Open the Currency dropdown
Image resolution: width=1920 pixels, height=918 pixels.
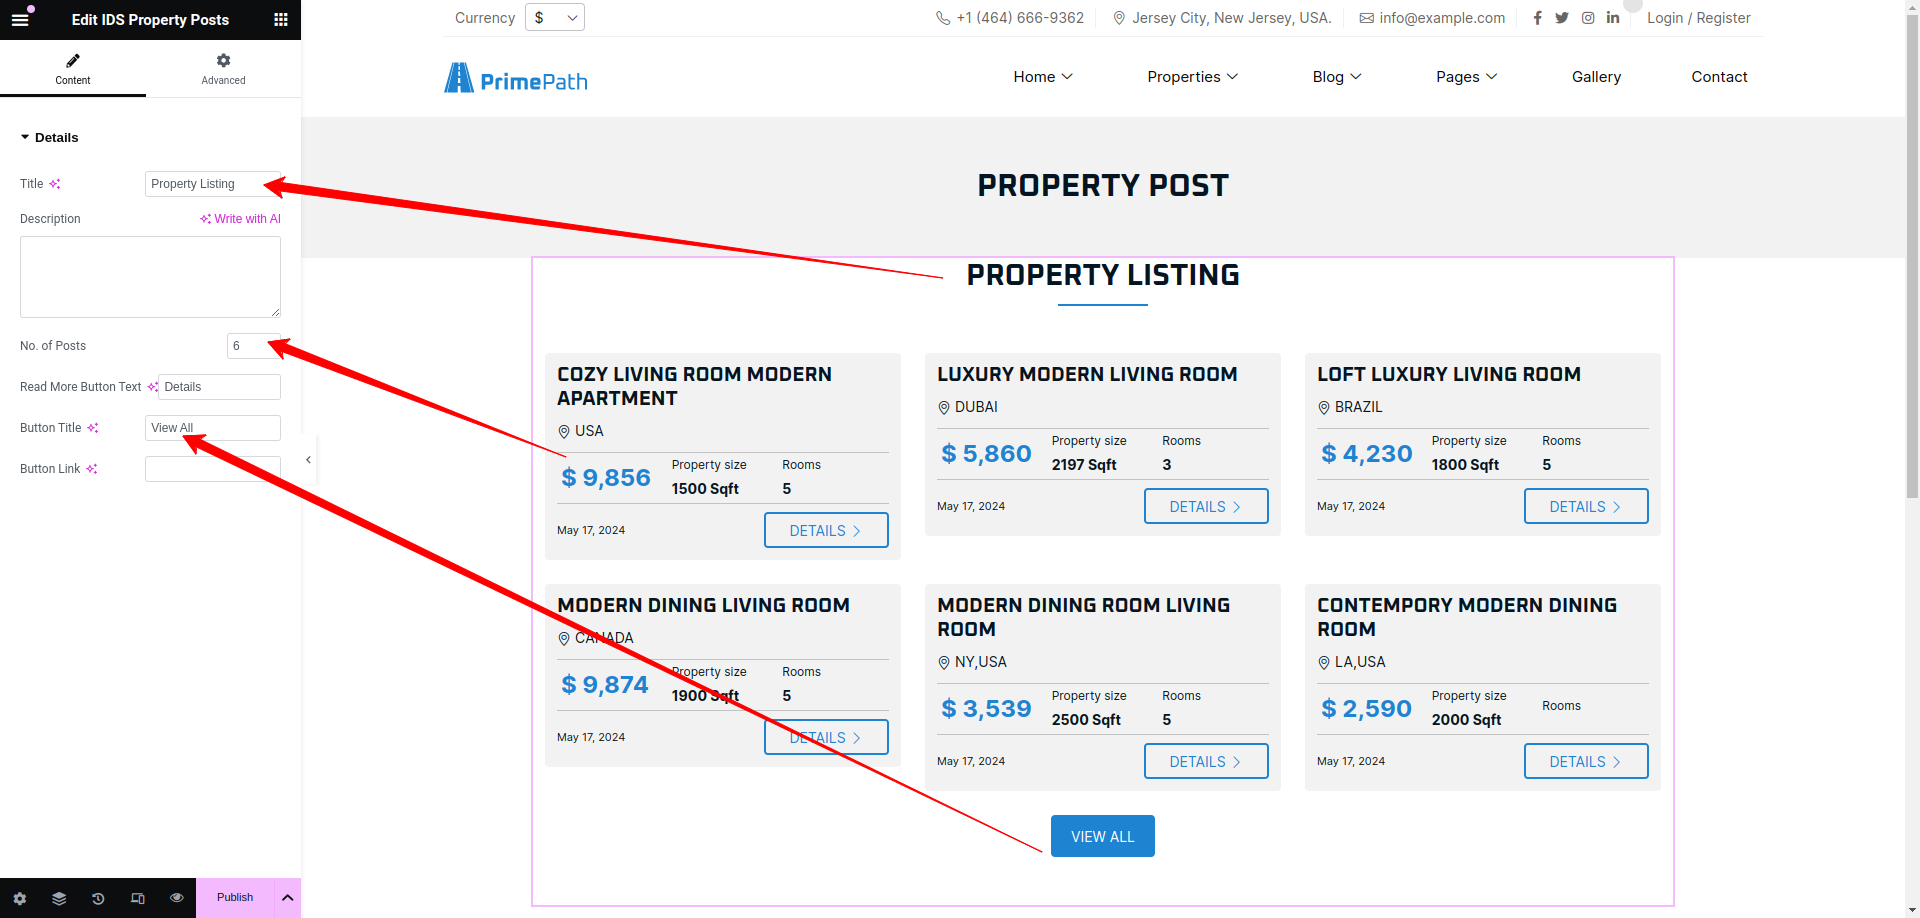pyautogui.click(x=555, y=17)
